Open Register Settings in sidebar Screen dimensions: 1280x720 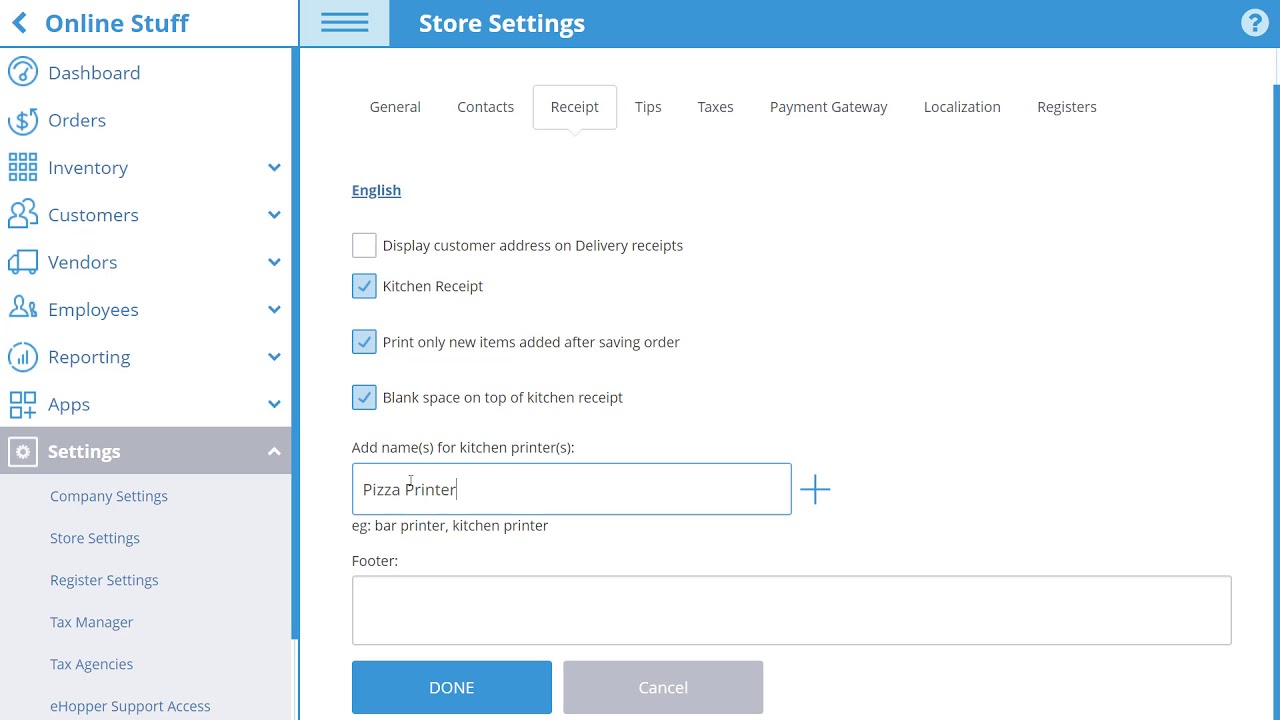coord(104,580)
